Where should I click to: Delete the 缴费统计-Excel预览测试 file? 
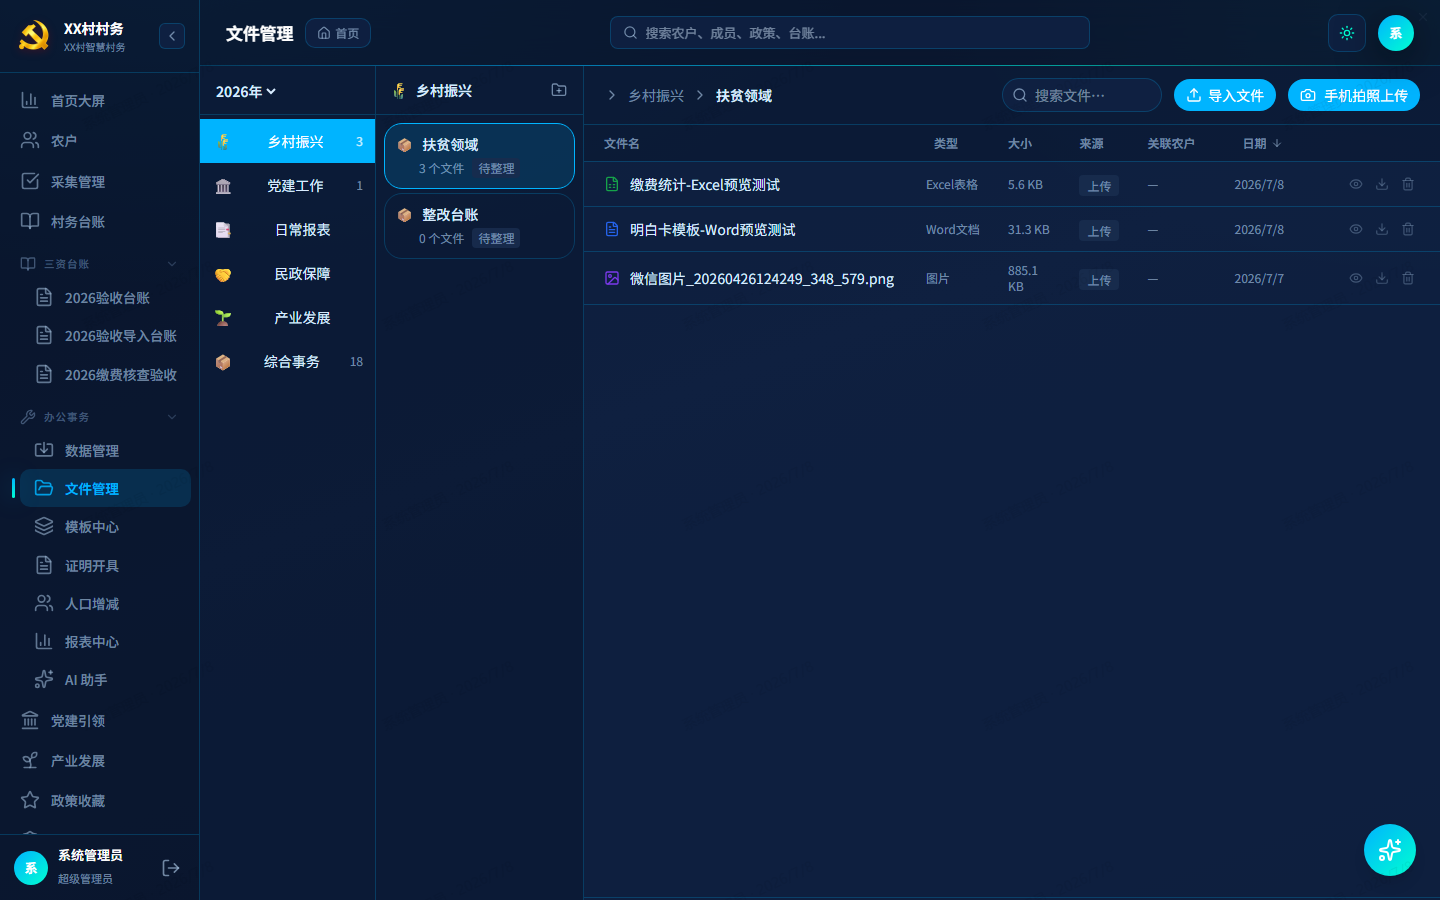point(1408,184)
